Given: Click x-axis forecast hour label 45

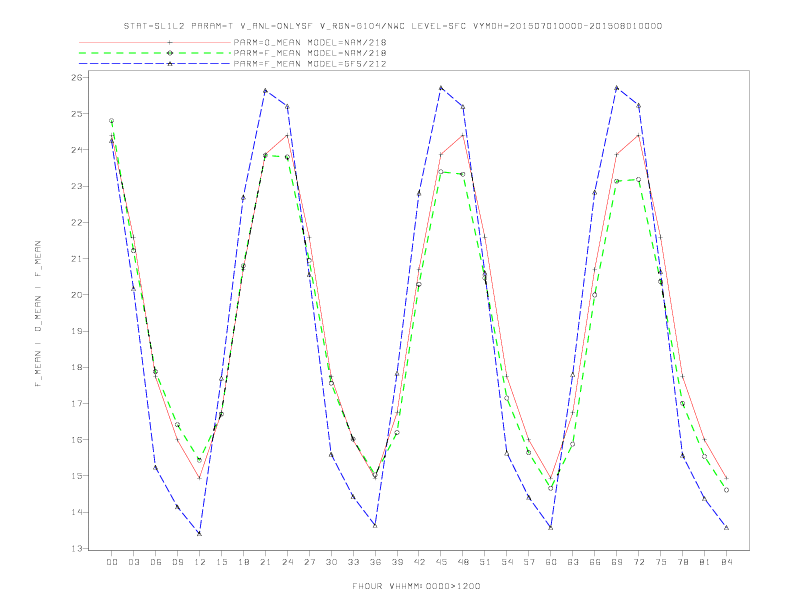Looking at the screenshot, I should pos(441,562).
